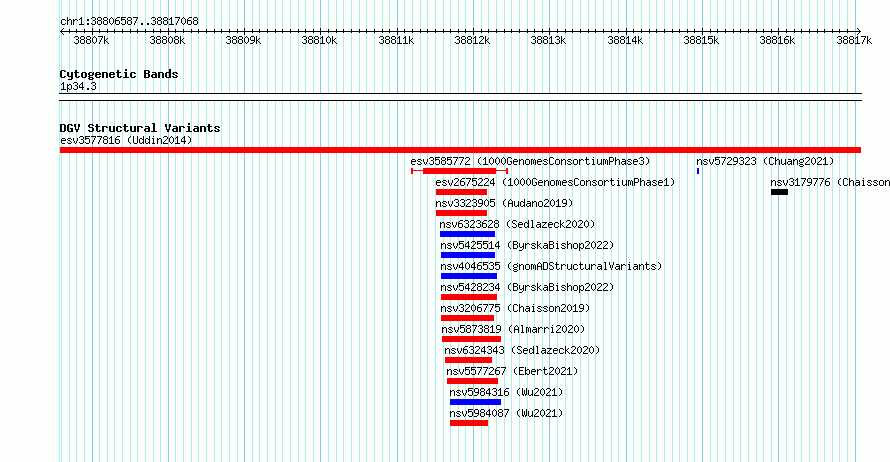Open nsv3206775 (Chaisson2019) label
Image resolution: width=890 pixels, height=462 pixels.
tap(515, 308)
